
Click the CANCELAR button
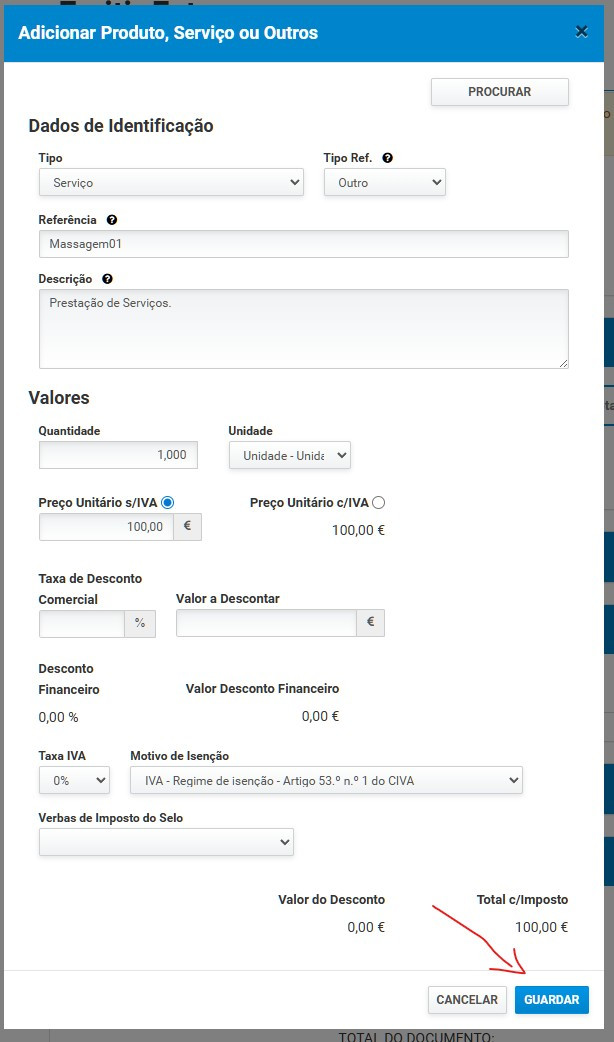[x=467, y=1000]
